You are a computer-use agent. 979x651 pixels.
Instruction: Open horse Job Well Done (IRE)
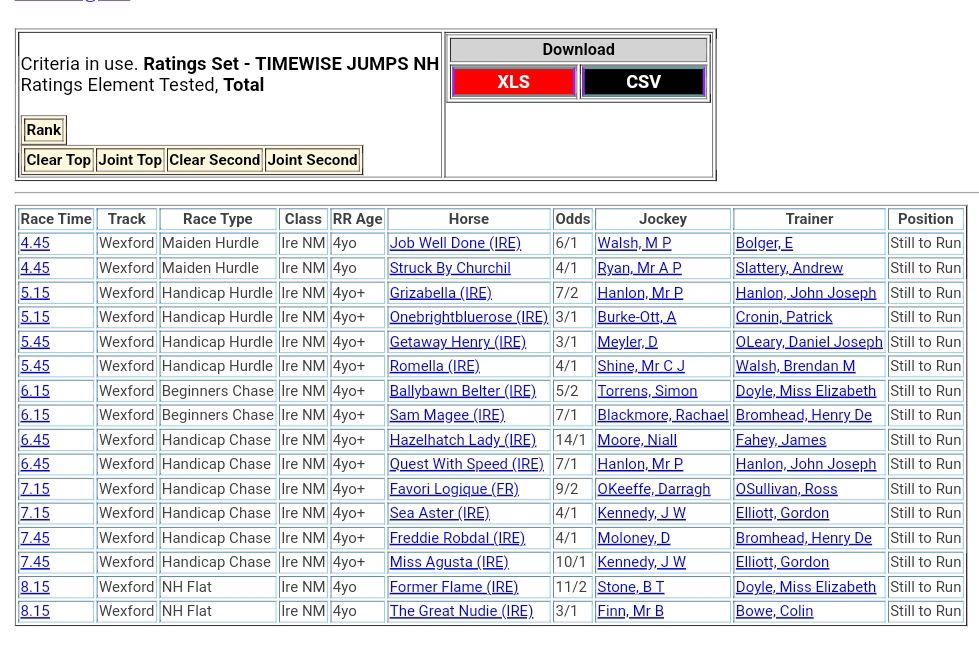point(455,243)
